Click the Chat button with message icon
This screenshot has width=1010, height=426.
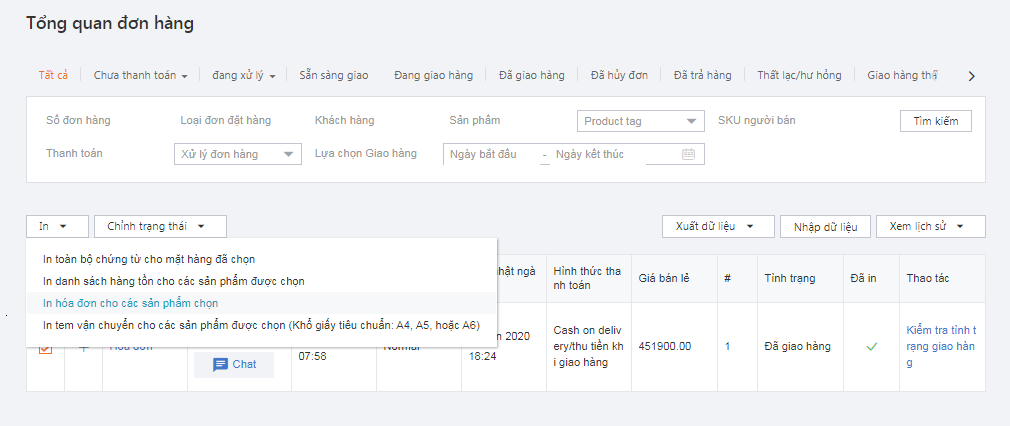[234, 365]
